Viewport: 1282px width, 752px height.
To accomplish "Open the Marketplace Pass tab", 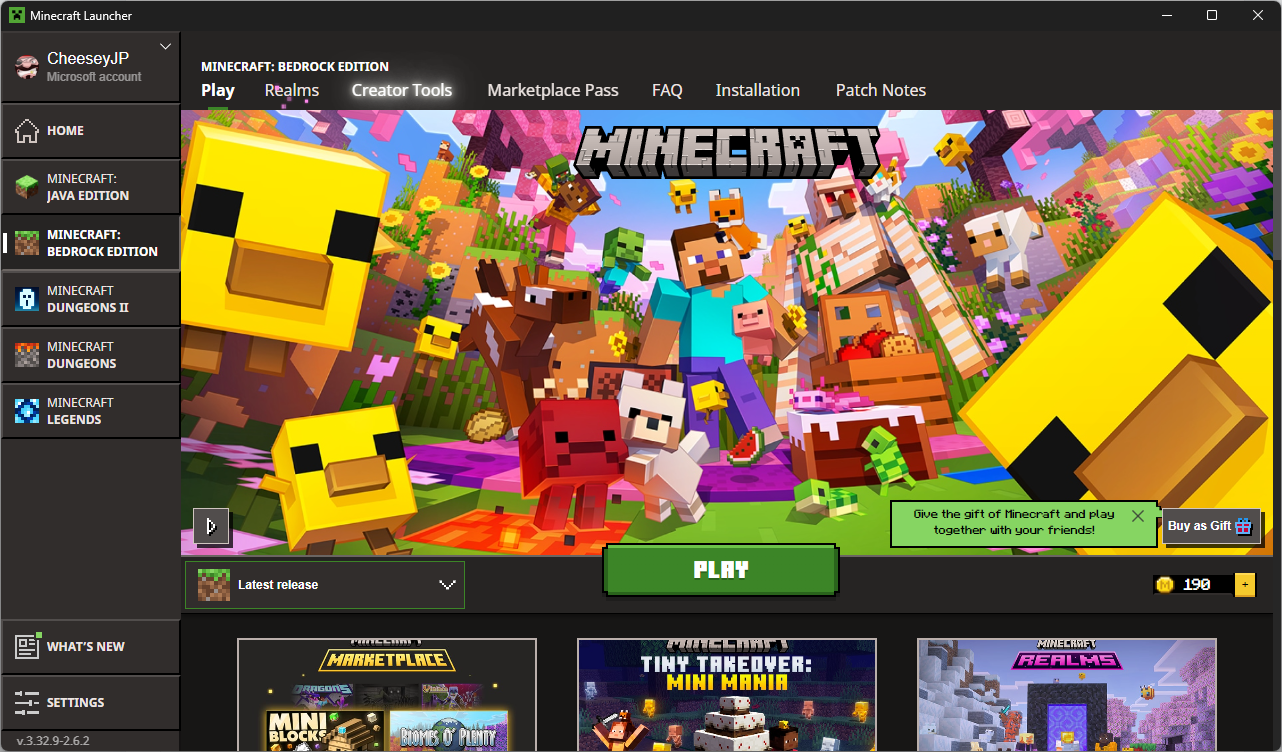I will click(x=553, y=90).
